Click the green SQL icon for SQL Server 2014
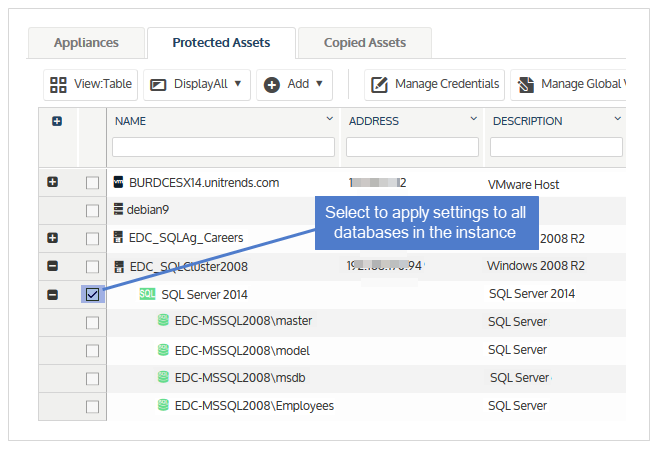The image size is (664, 461). (147, 294)
